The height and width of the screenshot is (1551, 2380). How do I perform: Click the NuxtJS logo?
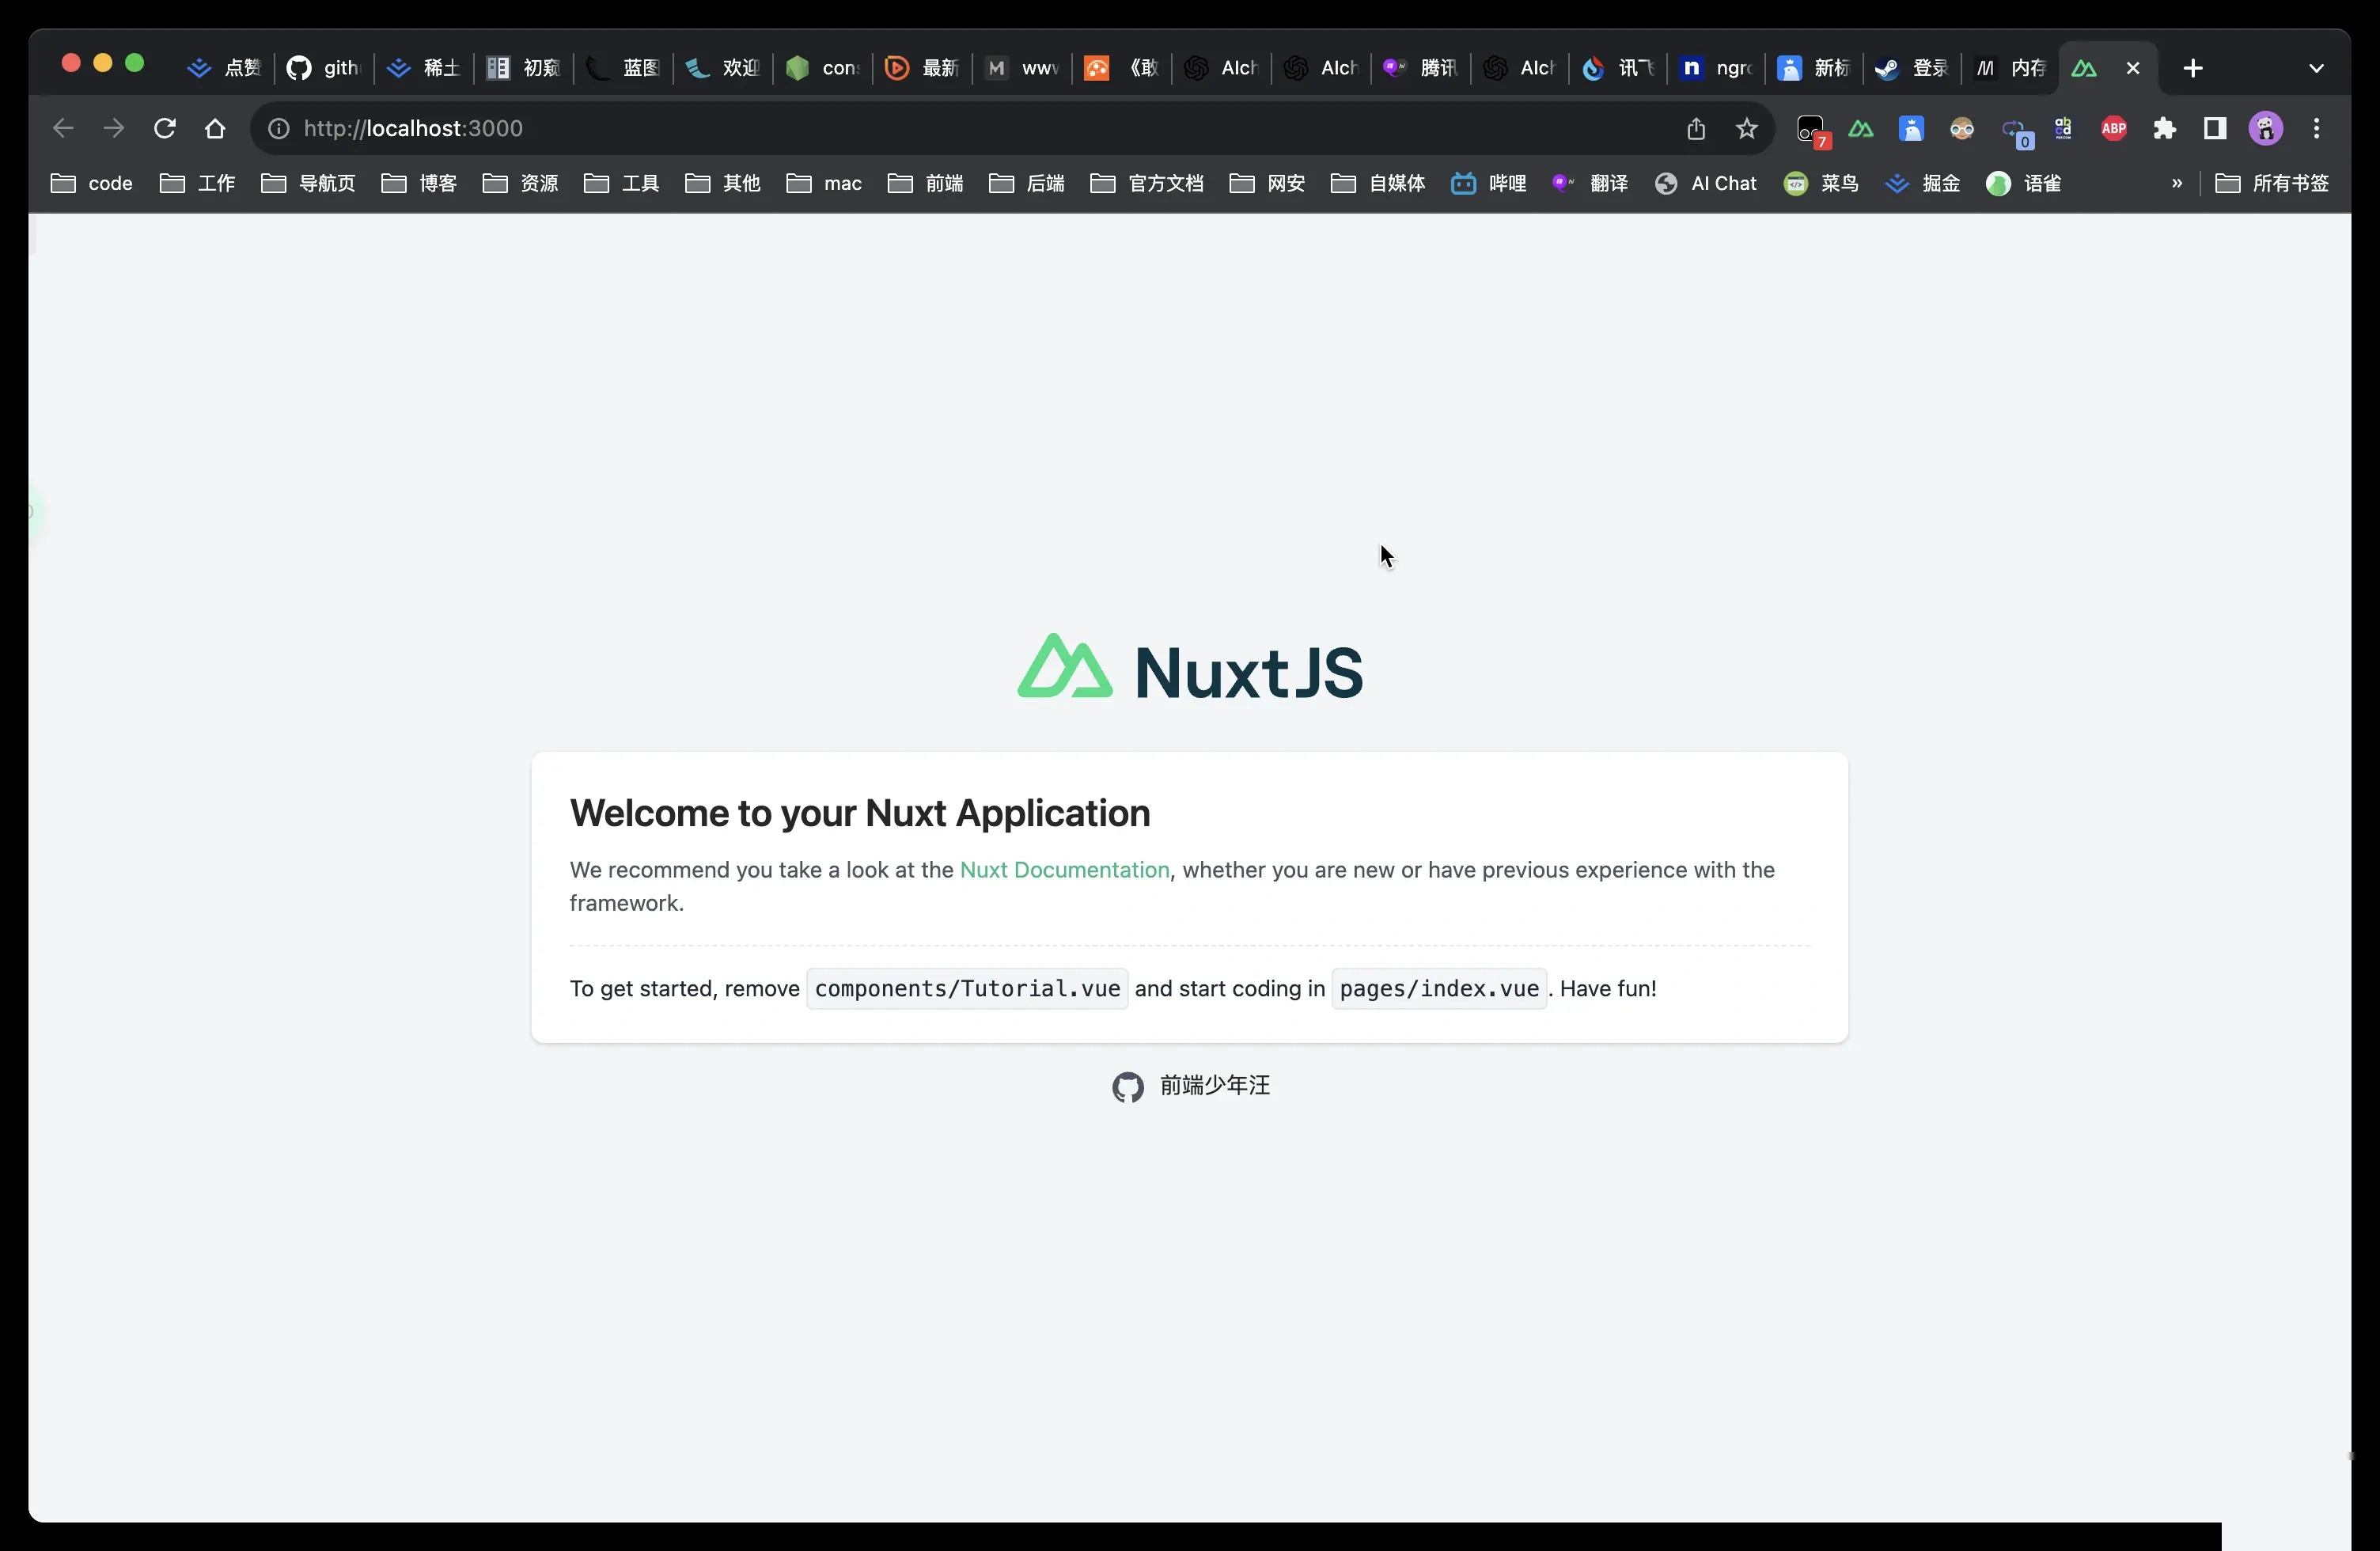point(1189,667)
